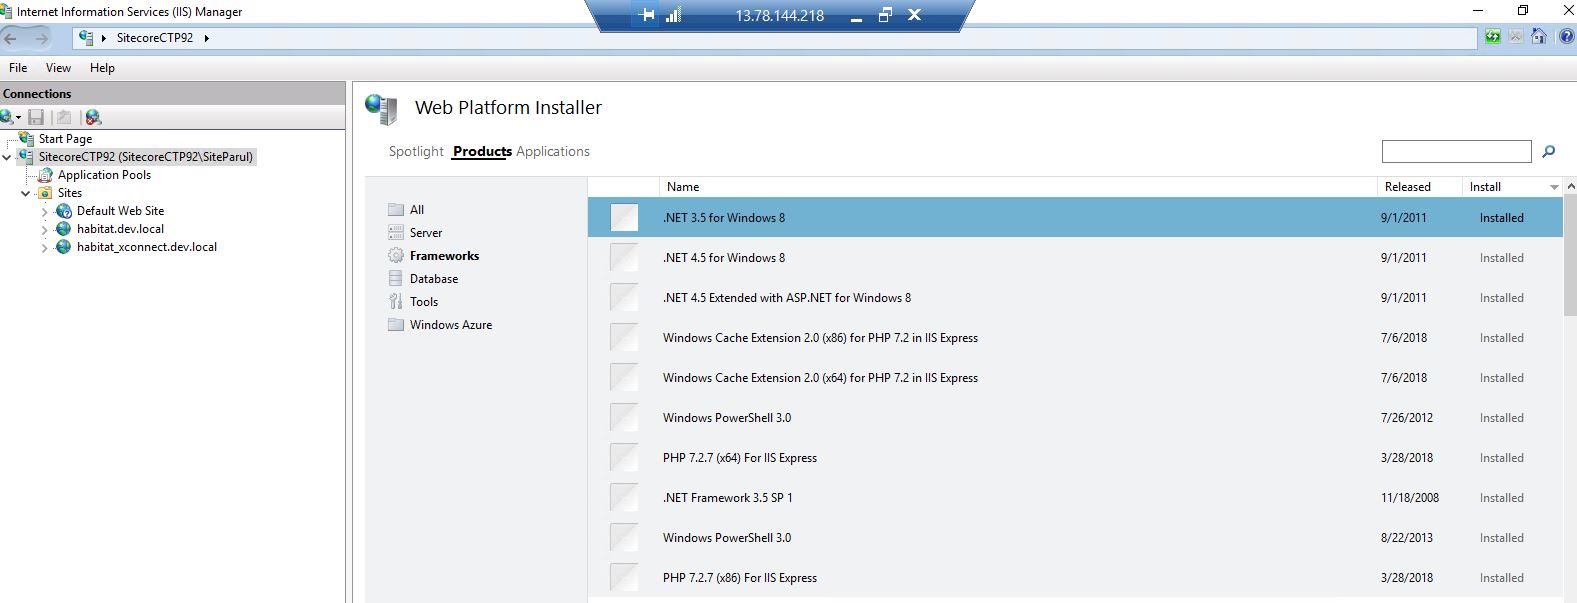Expand the habitat.dev.local node
This screenshot has width=1577, height=603.
45,229
